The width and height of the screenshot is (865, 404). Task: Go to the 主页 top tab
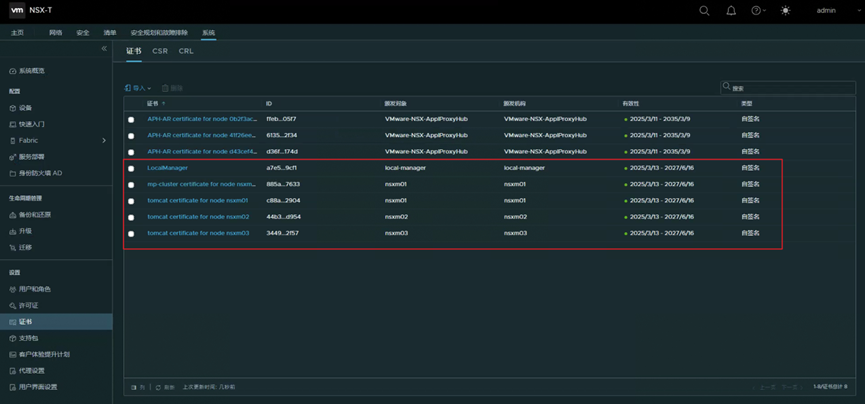tap(18, 33)
